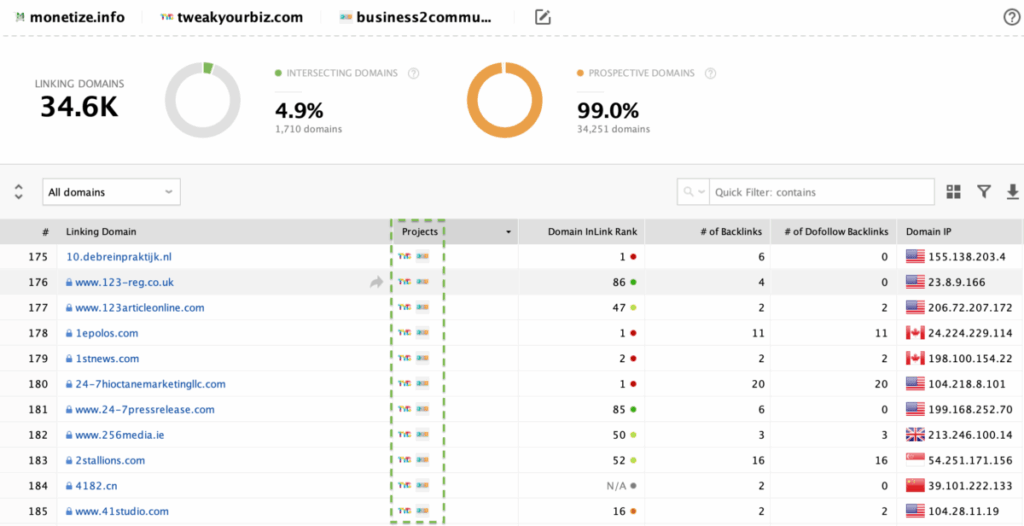This screenshot has width=1024, height=526.
Task: Click the orange Prospective Domains donut chart
Action: (x=505, y=101)
